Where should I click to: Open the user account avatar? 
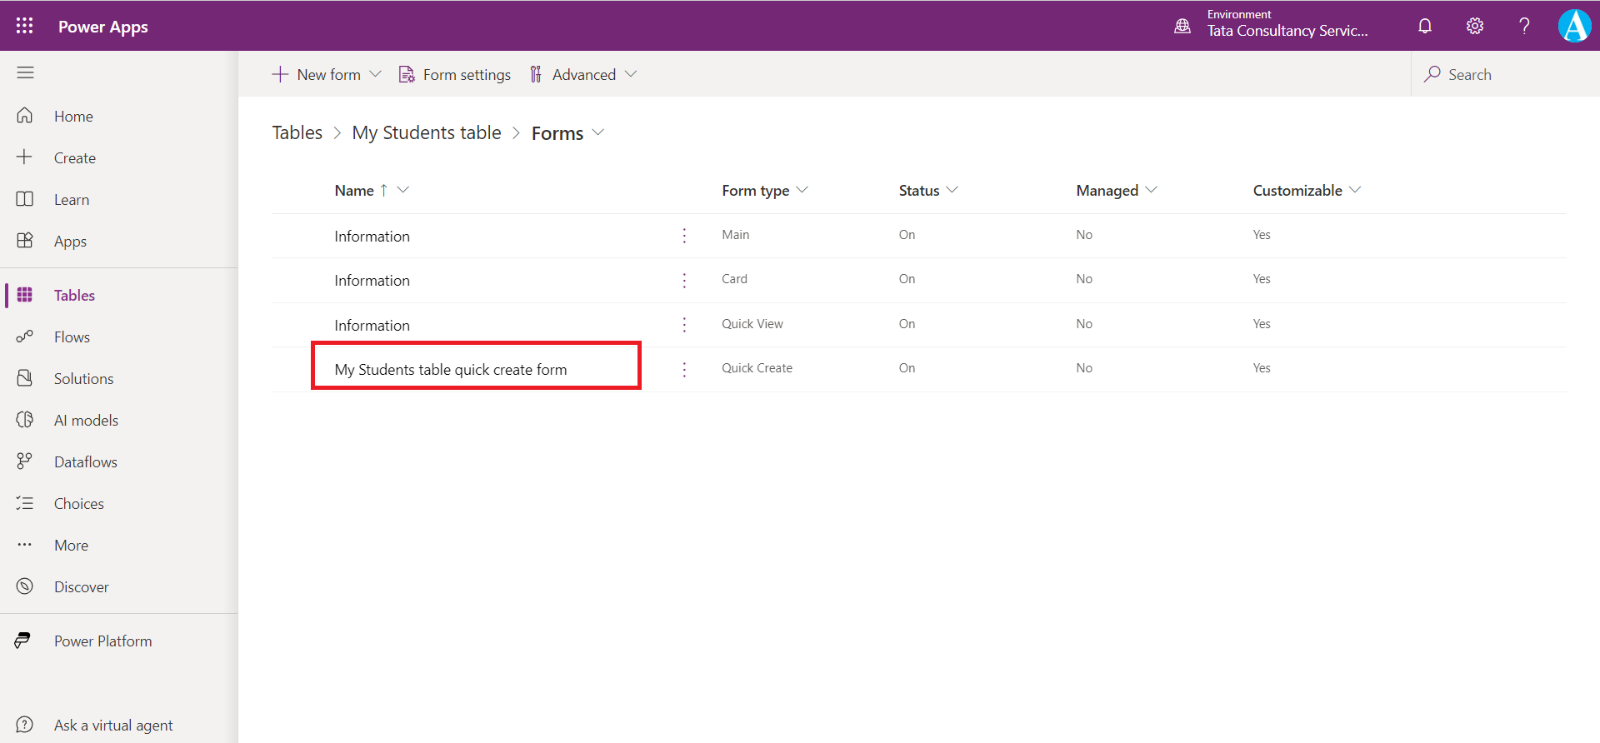click(1574, 26)
